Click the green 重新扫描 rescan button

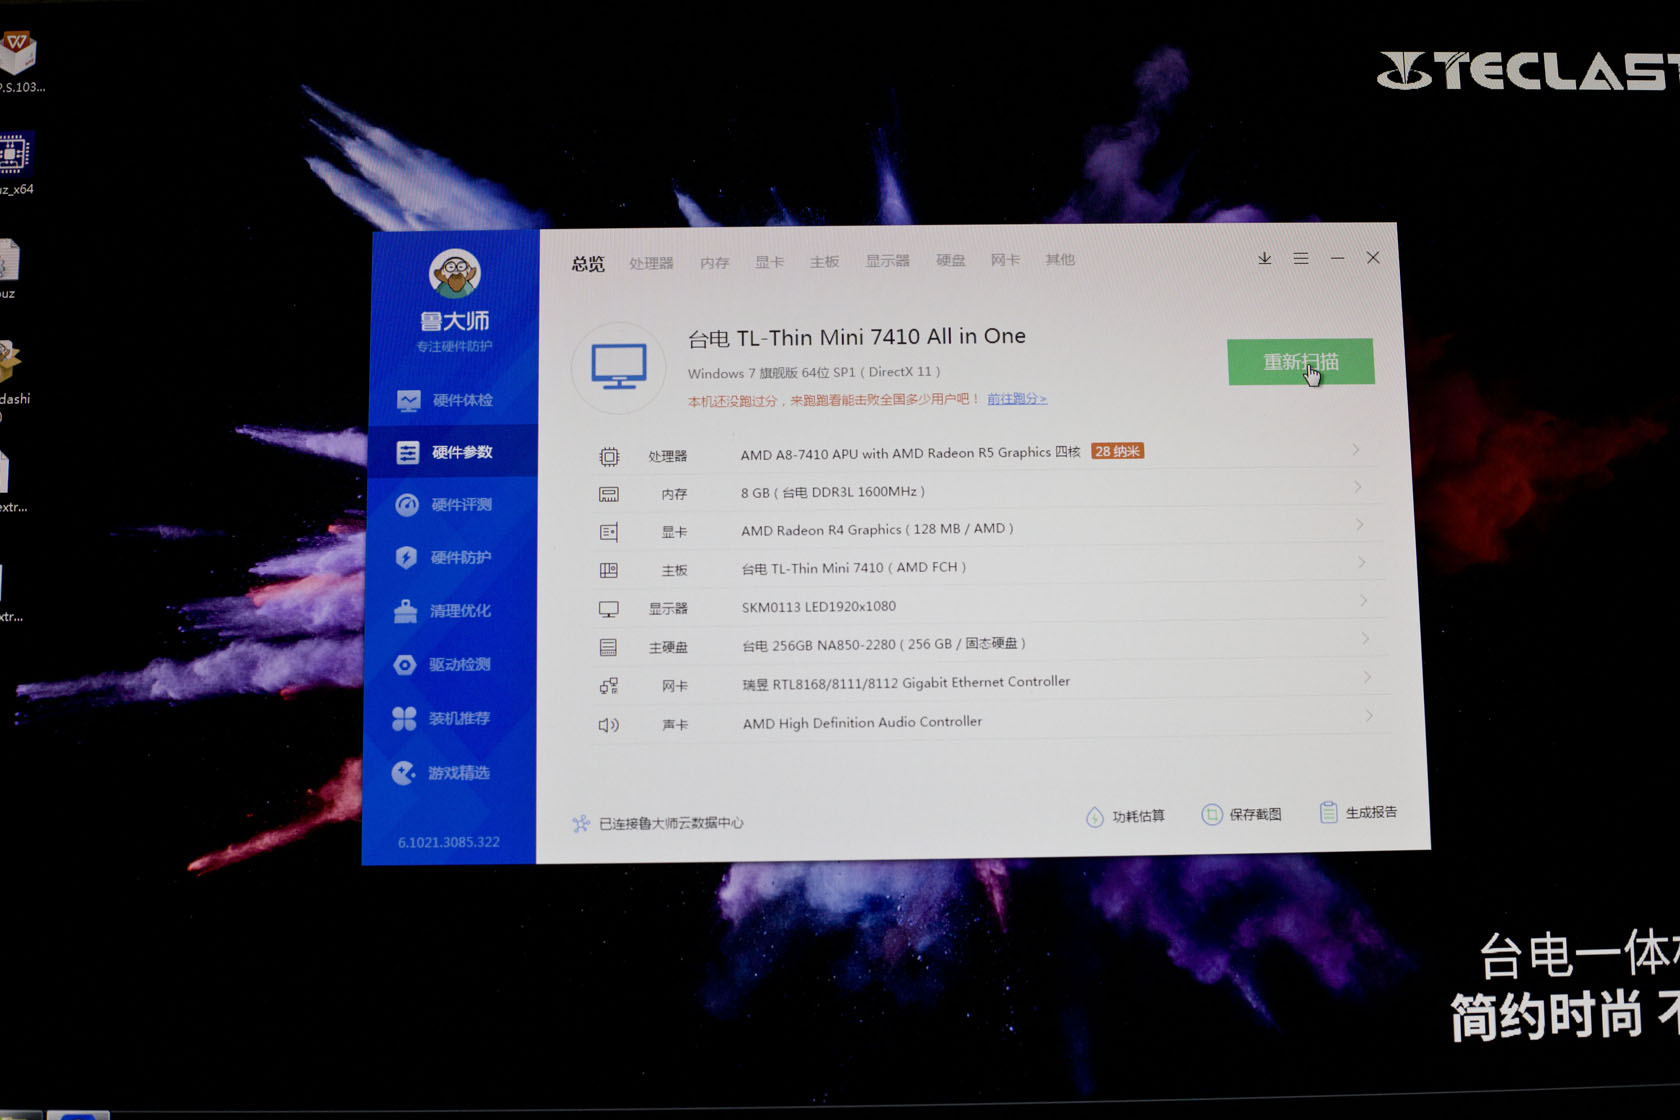pos(1301,361)
